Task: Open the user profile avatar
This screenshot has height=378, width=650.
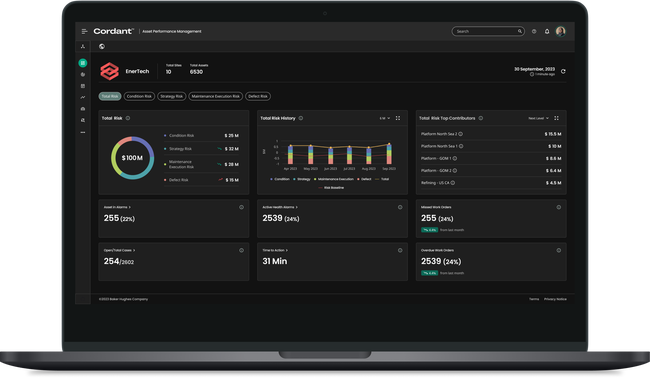Action: pos(560,31)
